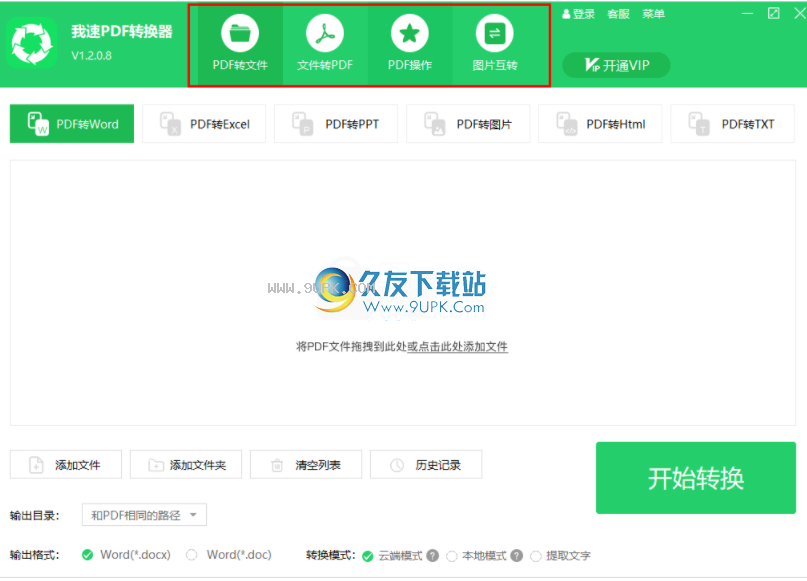Click 添加文件夹 button
The width and height of the screenshot is (807, 581).
click(x=186, y=465)
